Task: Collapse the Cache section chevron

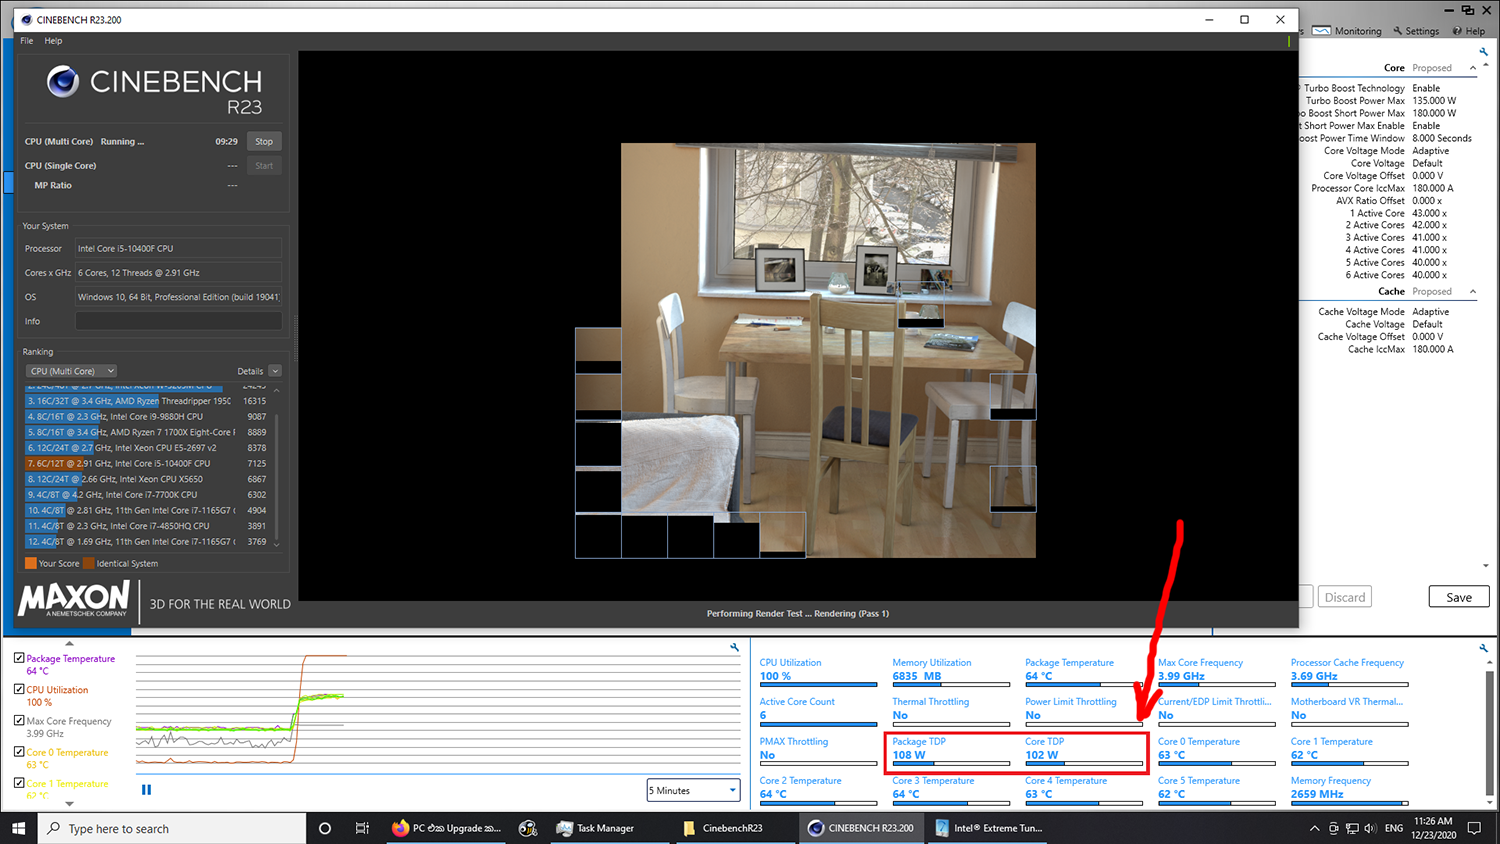Action: (1472, 292)
